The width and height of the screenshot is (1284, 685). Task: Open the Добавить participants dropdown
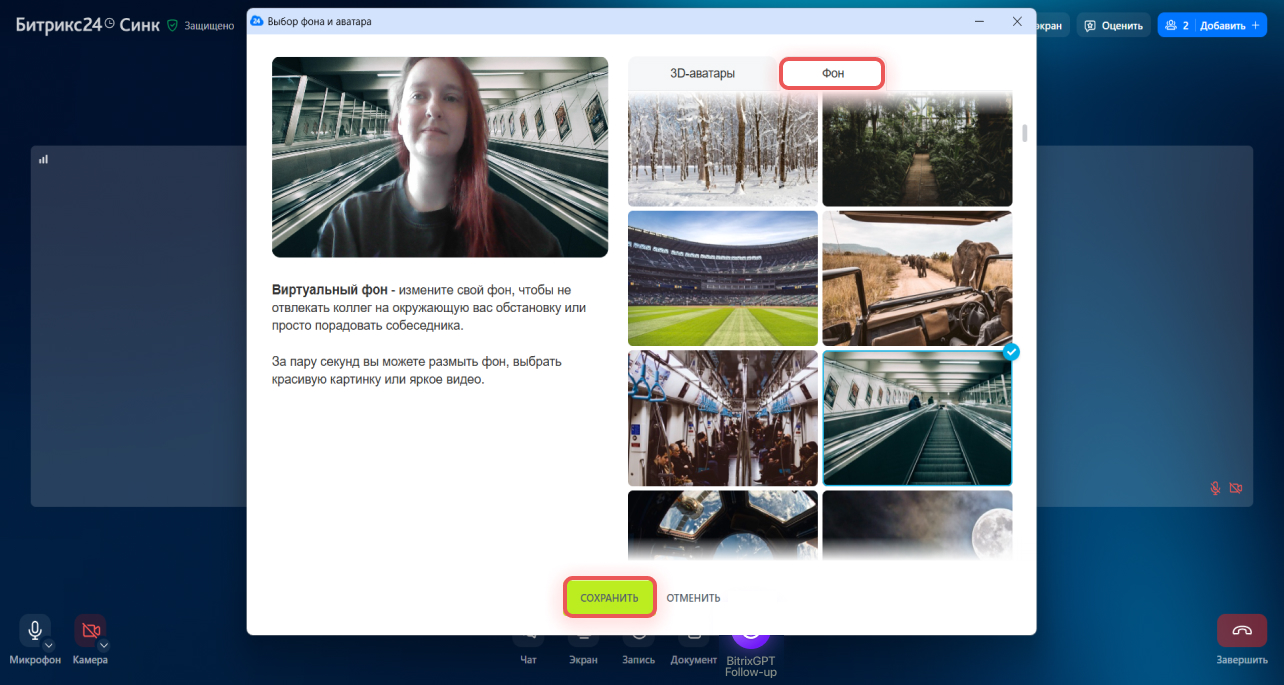pos(1212,25)
